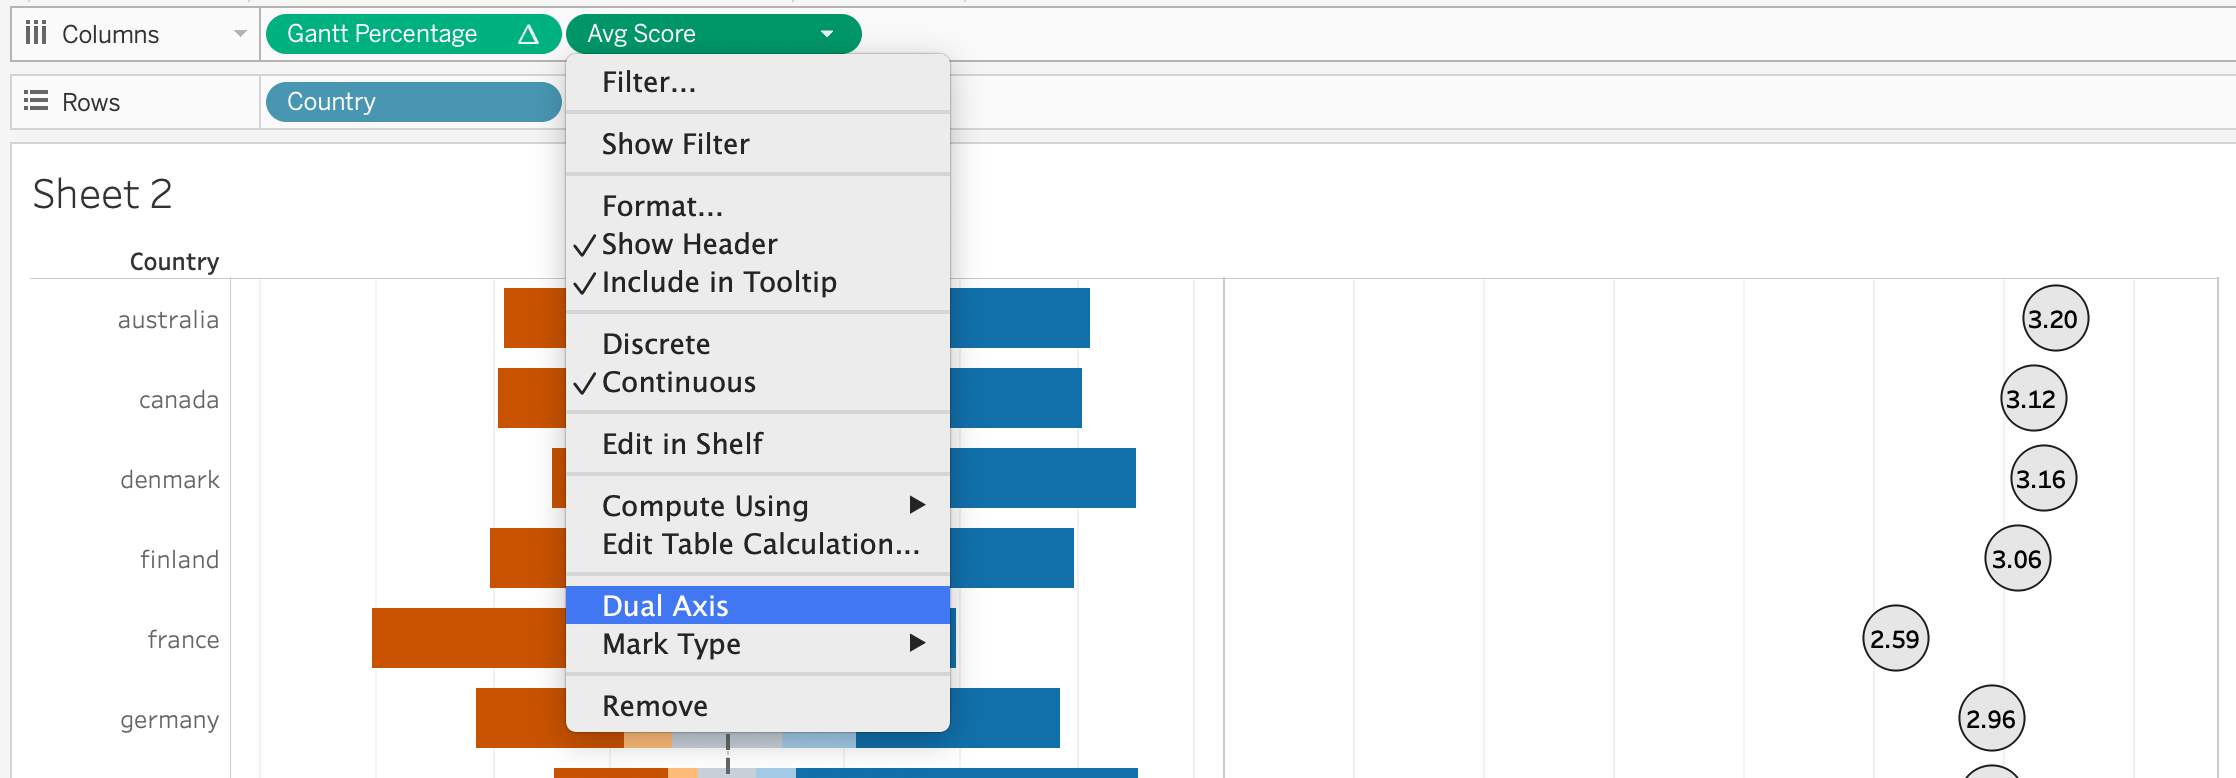Click the 2.59 circle mark for france

(x=1895, y=639)
